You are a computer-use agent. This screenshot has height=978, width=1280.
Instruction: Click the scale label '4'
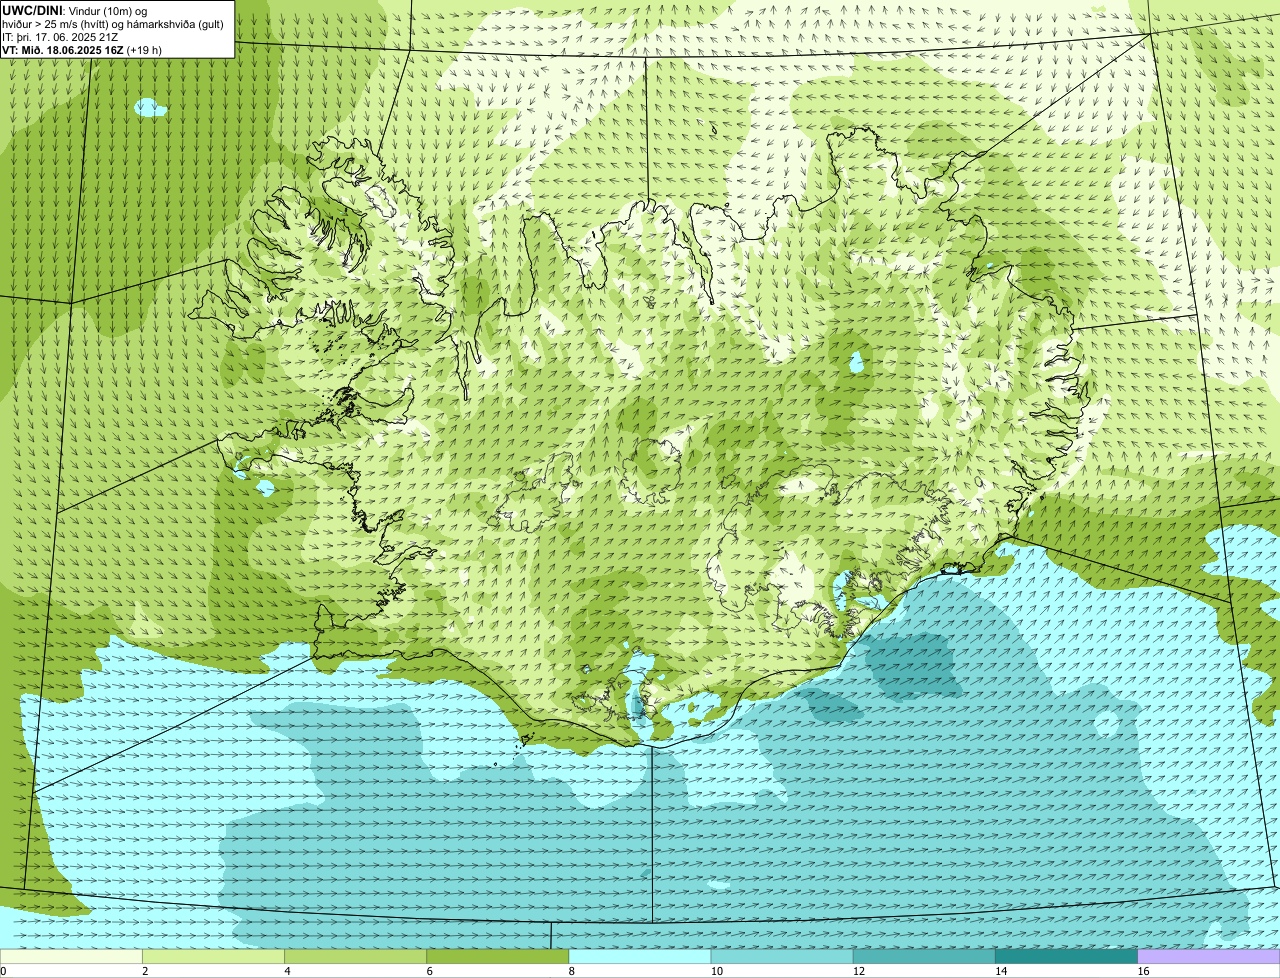coord(287,971)
